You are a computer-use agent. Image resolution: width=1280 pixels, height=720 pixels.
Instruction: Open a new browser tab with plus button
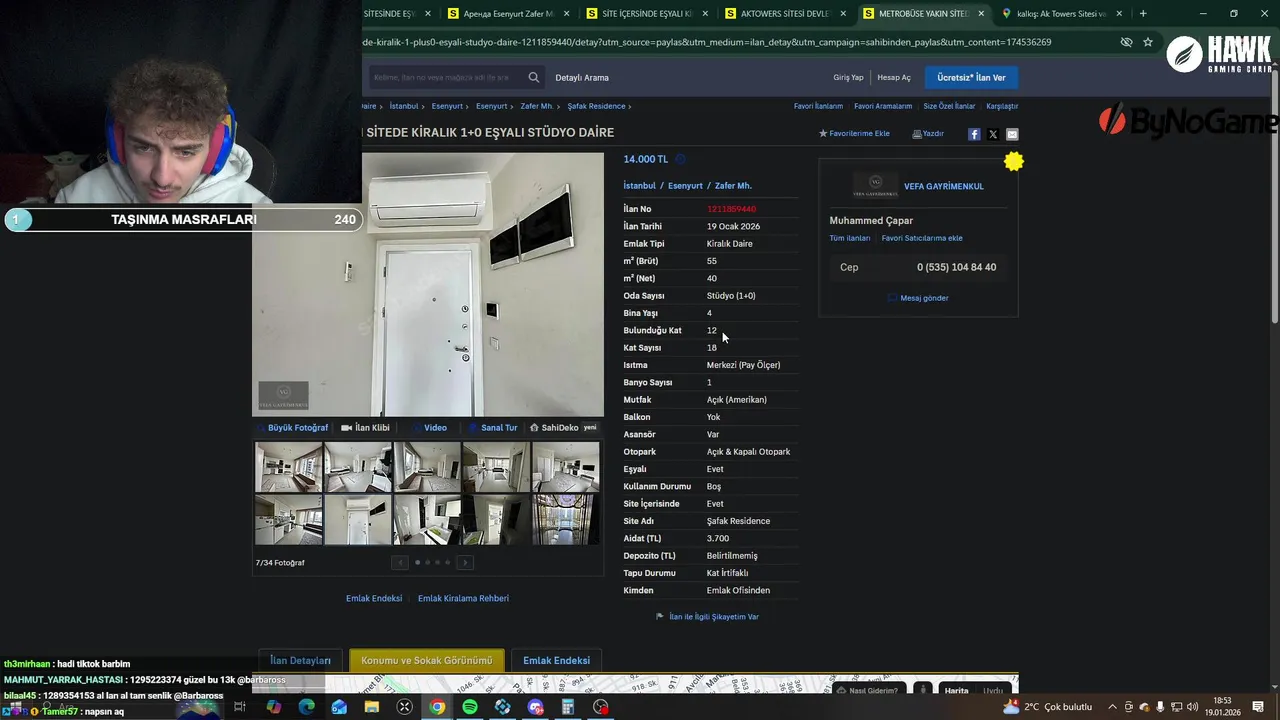tap(1143, 13)
